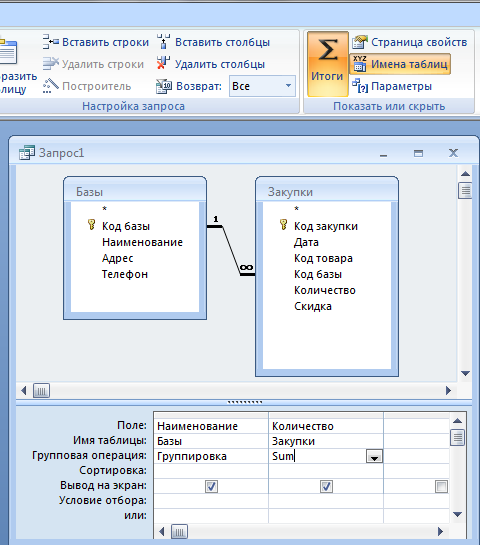The height and width of the screenshot is (545, 480).
Task: Uncheck Show box under Наименование column
Action: click(x=211, y=486)
